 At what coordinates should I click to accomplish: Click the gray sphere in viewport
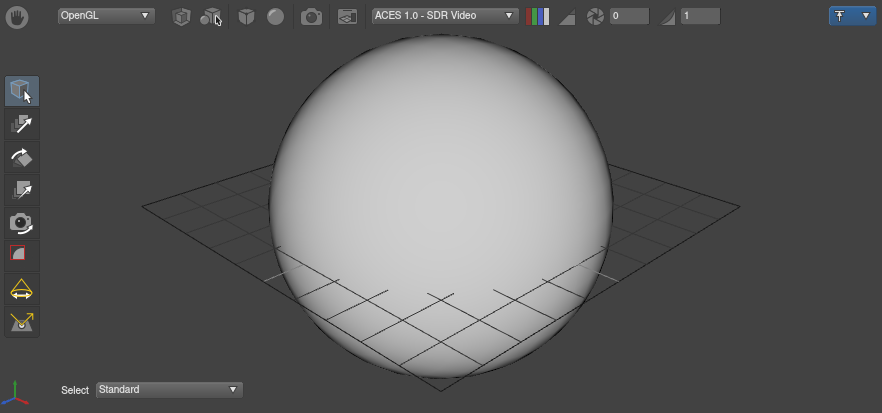point(440,206)
